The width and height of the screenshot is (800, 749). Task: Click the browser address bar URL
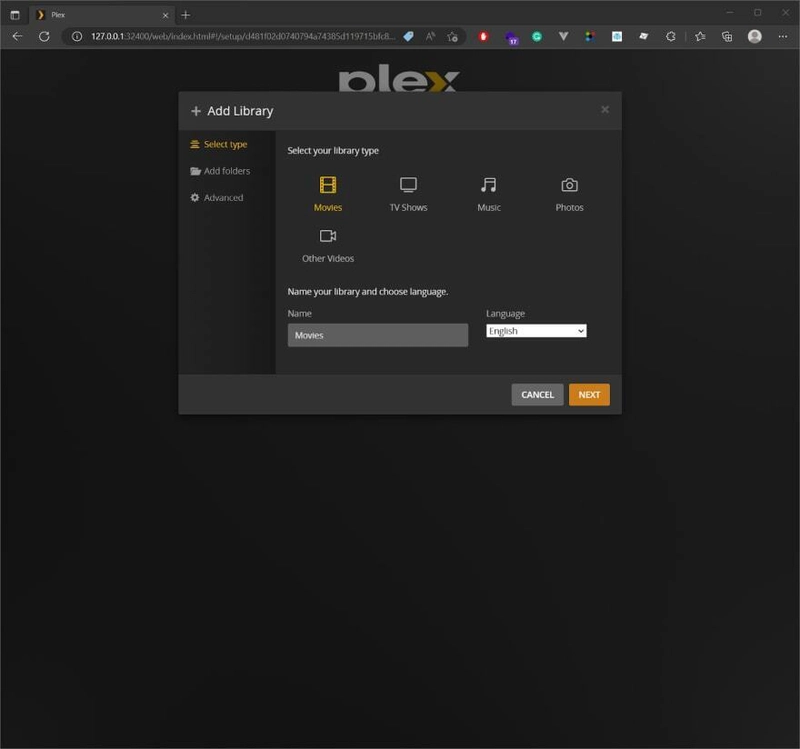point(243,36)
